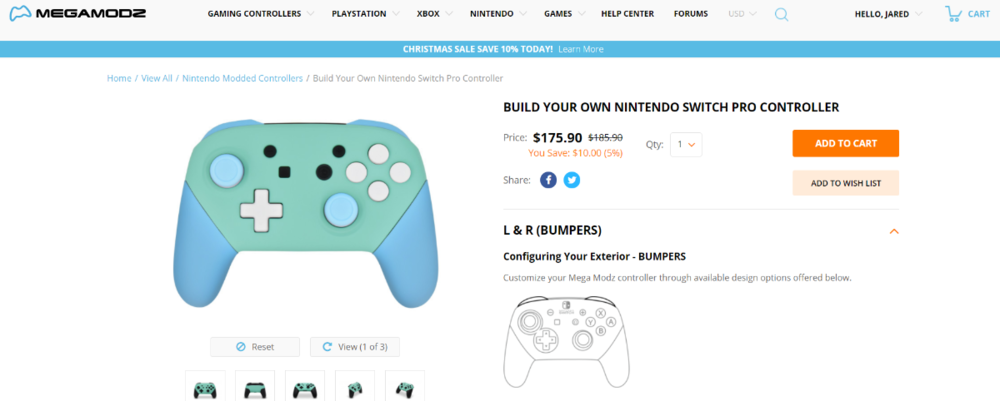Viewport: 1000px width, 401px height.
Task: Click the Reset icon button
Action: tap(255, 347)
